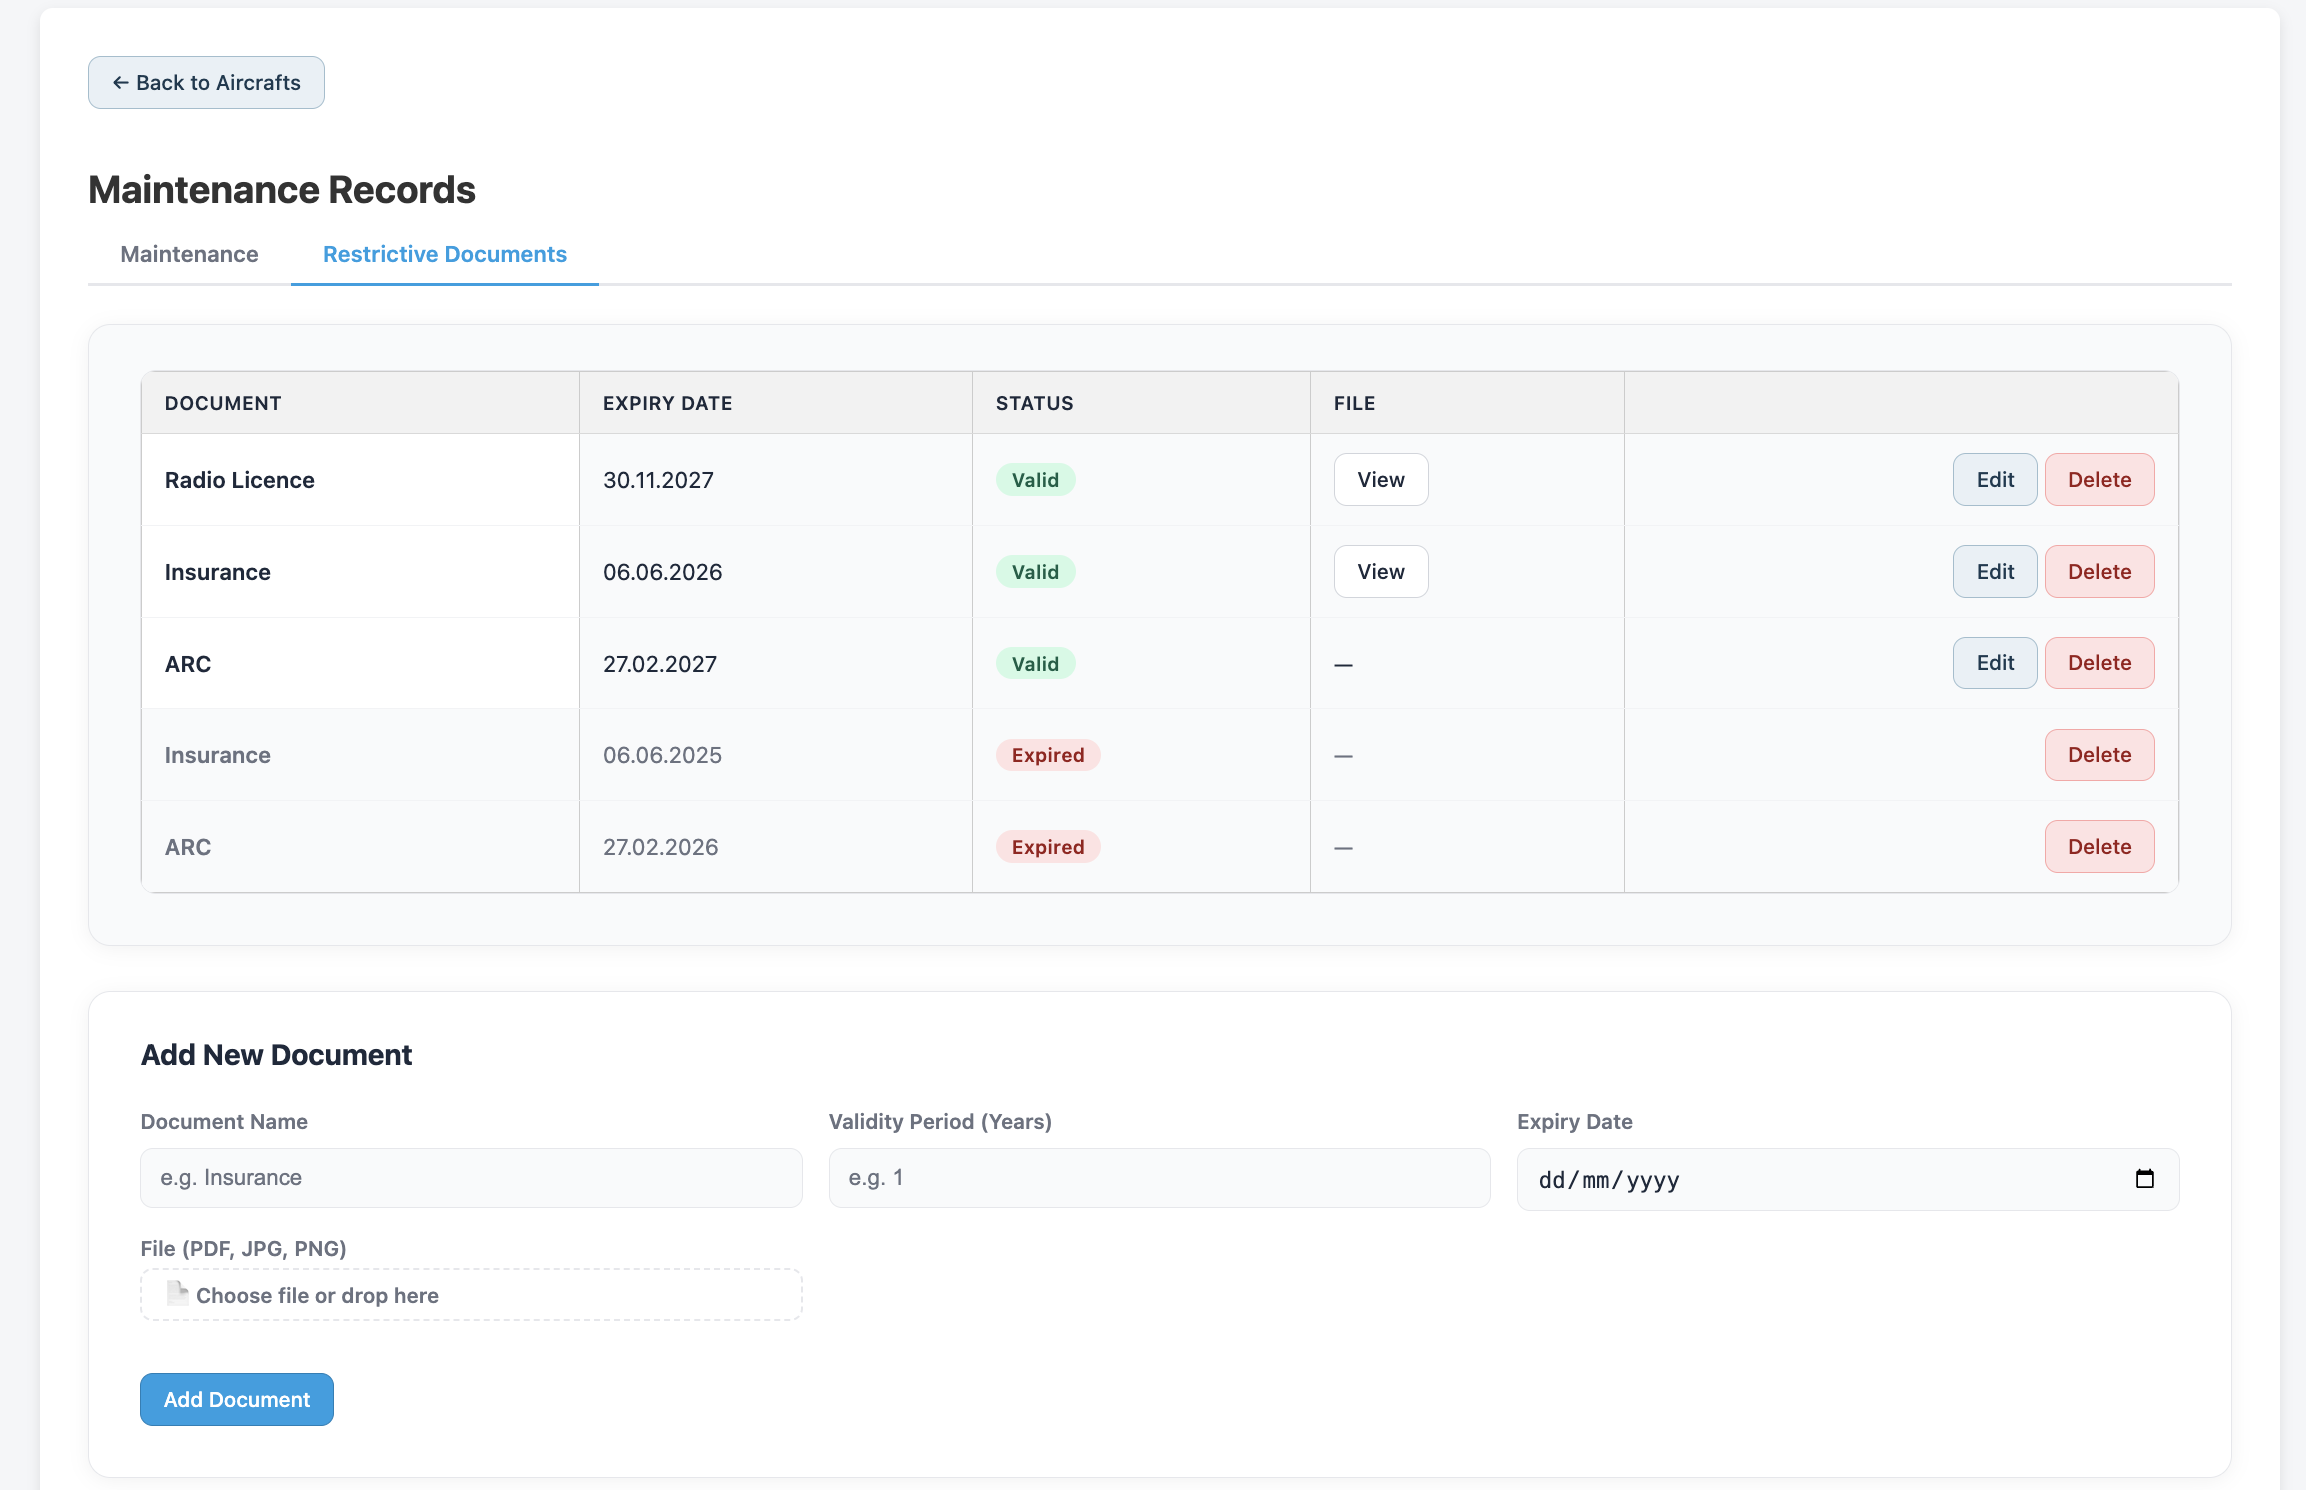Click the Valid badge for Insurance 06.06.2026
Image resolution: width=2306 pixels, height=1490 pixels.
pyautogui.click(x=1035, y=572)
